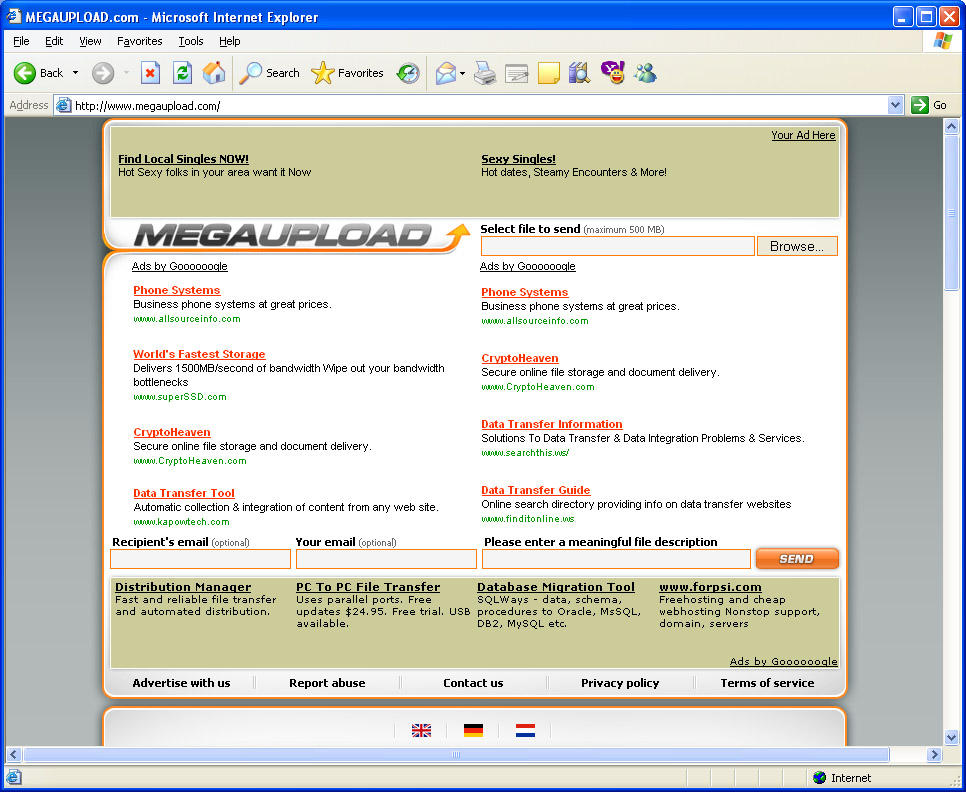Screen dimensions: 966x792
Task: Open the Data Transfer Information ad link
Action: pyautogui.click(x=551, y=424)
